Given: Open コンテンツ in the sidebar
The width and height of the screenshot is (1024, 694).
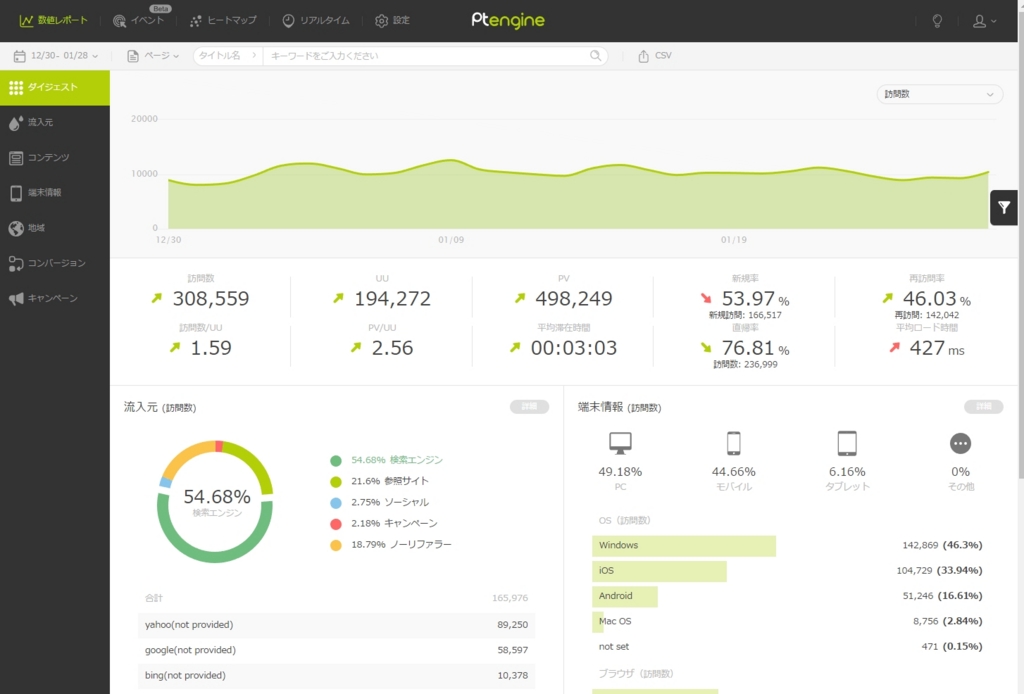Looking at the screenshot, I should pyautogui.click(x=55, y=157).
